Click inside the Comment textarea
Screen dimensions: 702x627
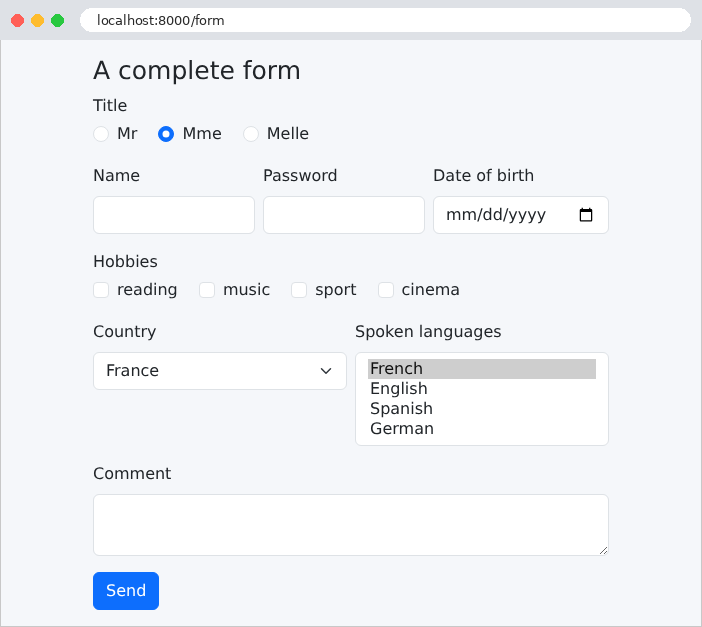coord(351,525)
